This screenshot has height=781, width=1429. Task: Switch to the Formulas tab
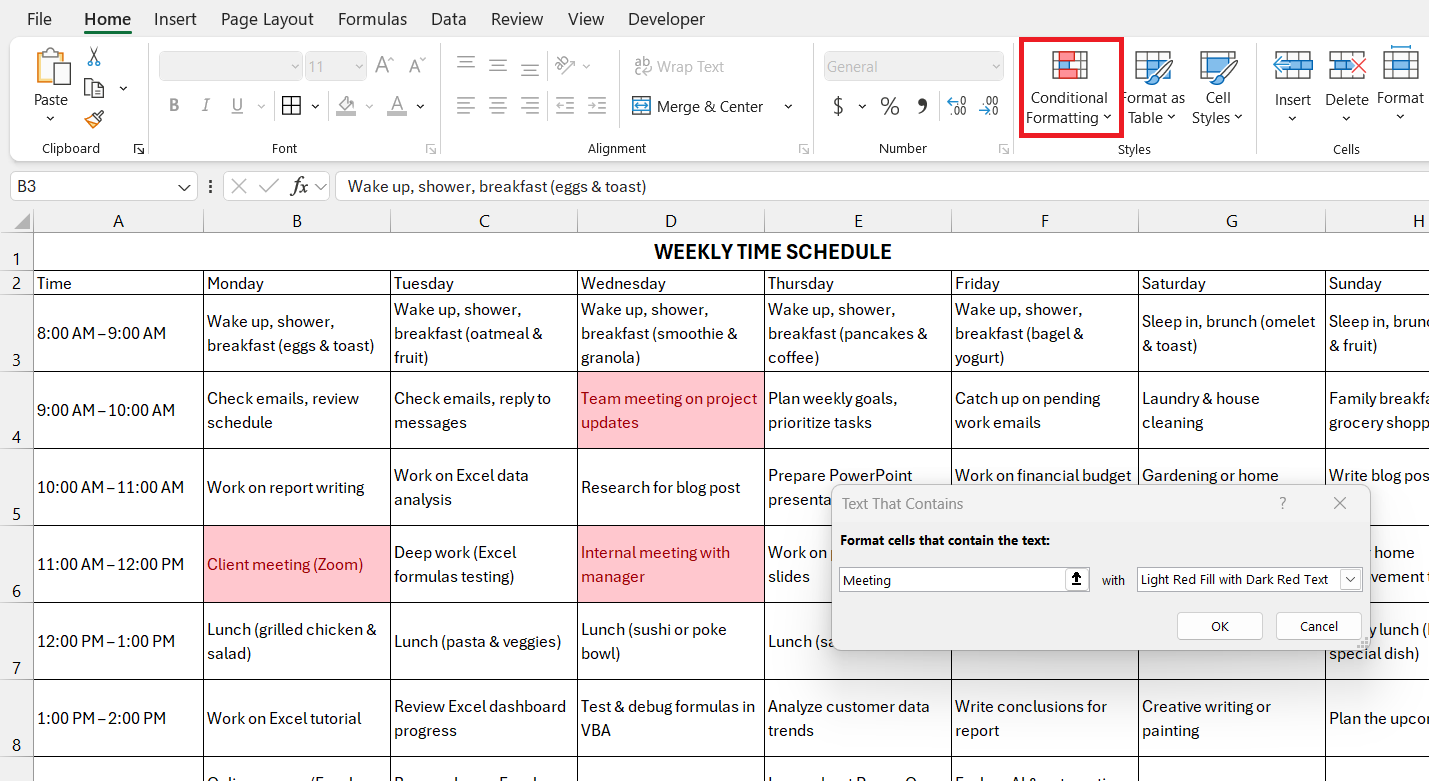point(372,19)
